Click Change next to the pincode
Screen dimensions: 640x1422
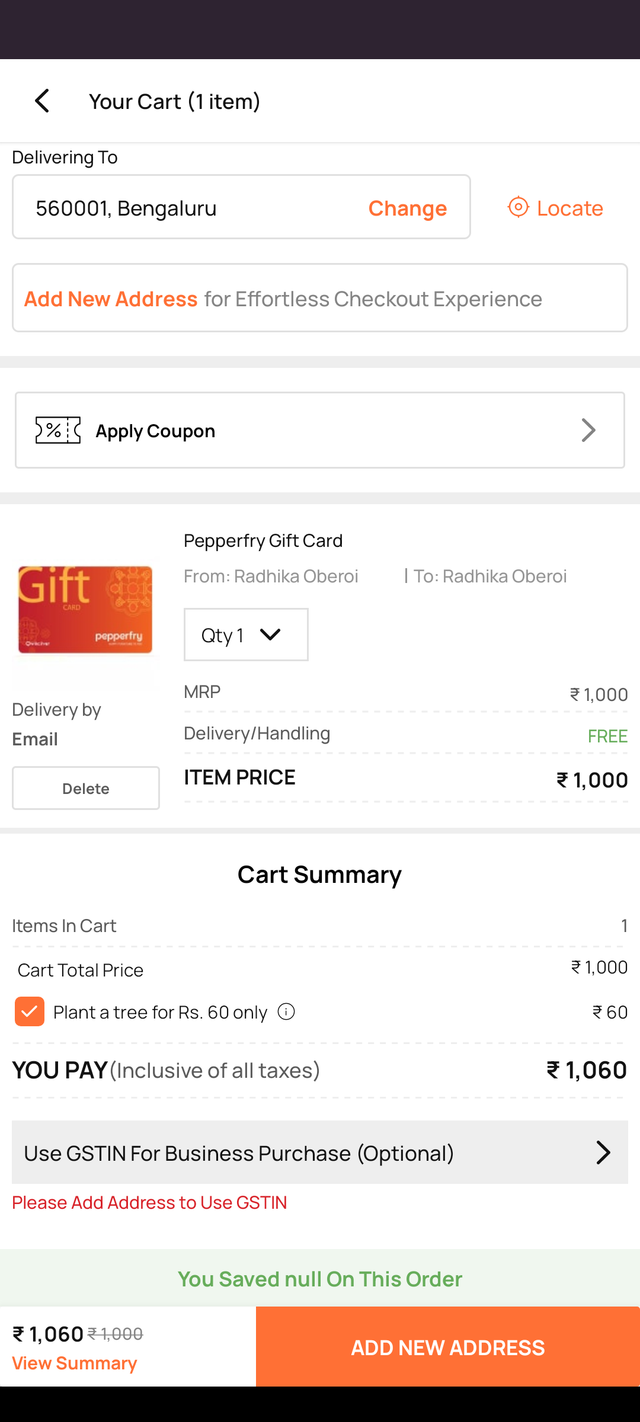click(407, 208)
